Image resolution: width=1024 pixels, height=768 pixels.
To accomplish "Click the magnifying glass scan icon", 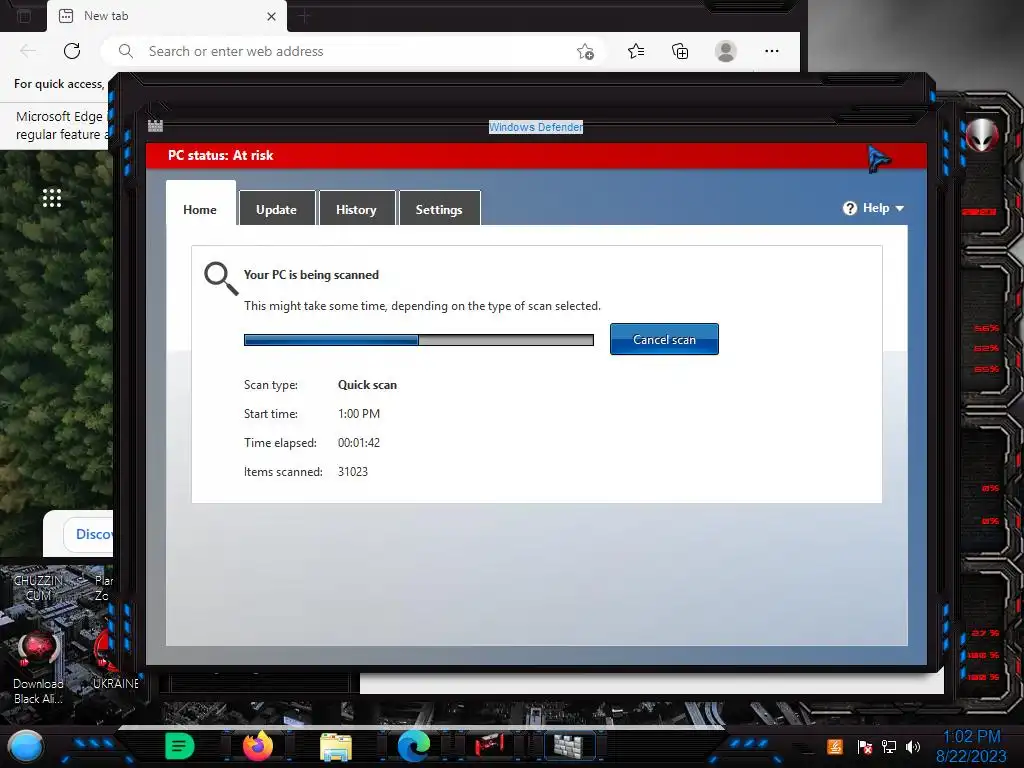I will (221, 278).
